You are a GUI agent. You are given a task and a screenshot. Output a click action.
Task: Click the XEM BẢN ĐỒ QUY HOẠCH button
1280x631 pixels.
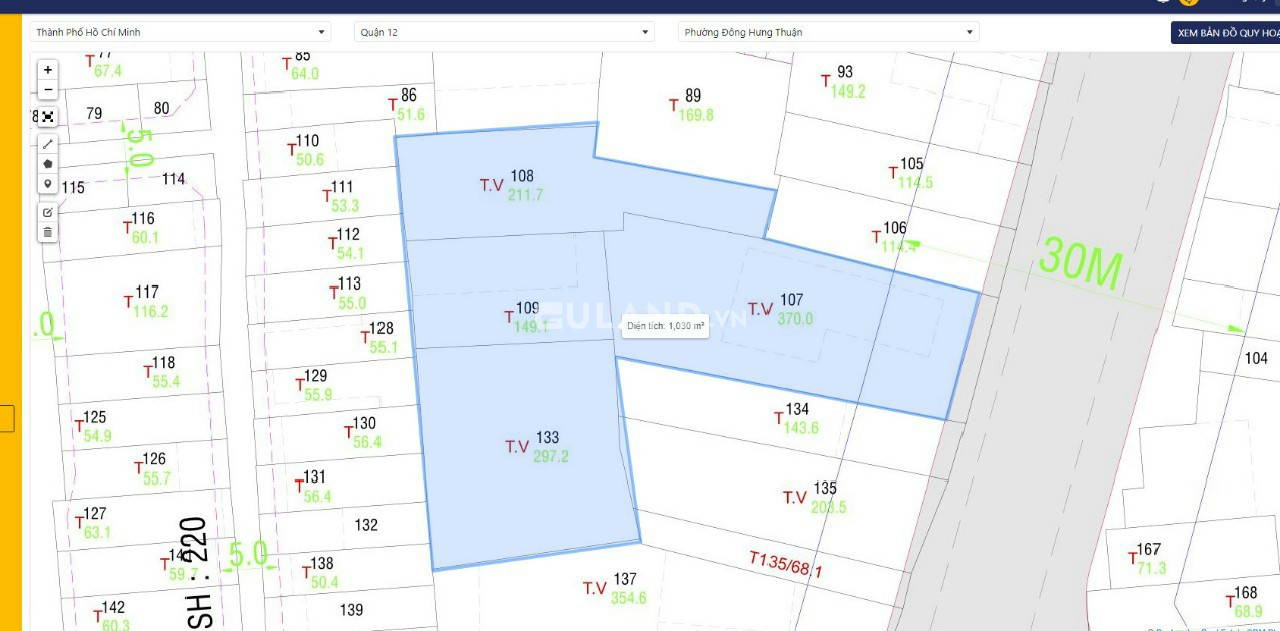(x=1225, y=32)
